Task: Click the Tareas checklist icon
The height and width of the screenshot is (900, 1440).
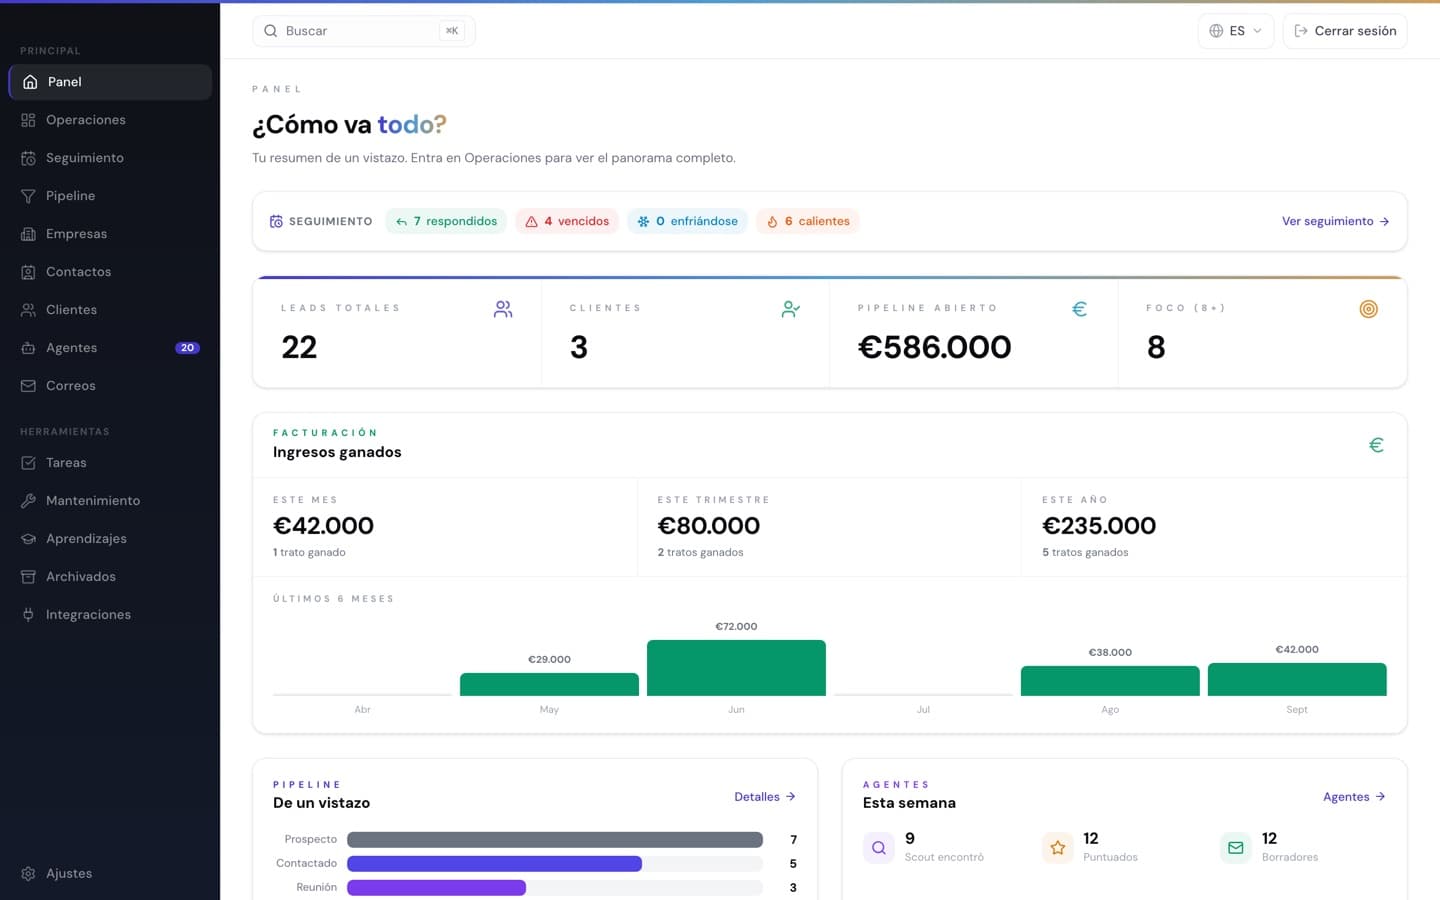Action: pyautogui.click(x=28, y=463)
